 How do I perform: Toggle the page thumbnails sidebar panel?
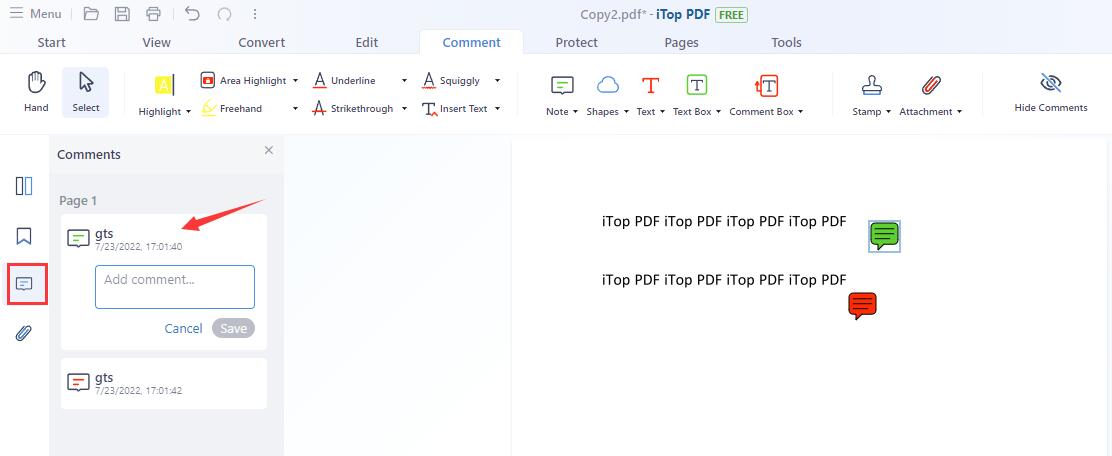tap(24, 186)
